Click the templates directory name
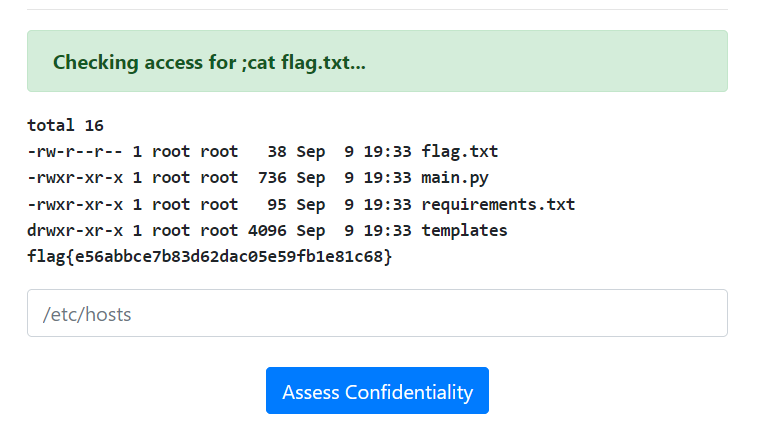This screenshot has height=436, width=765. tap(464, 231)
